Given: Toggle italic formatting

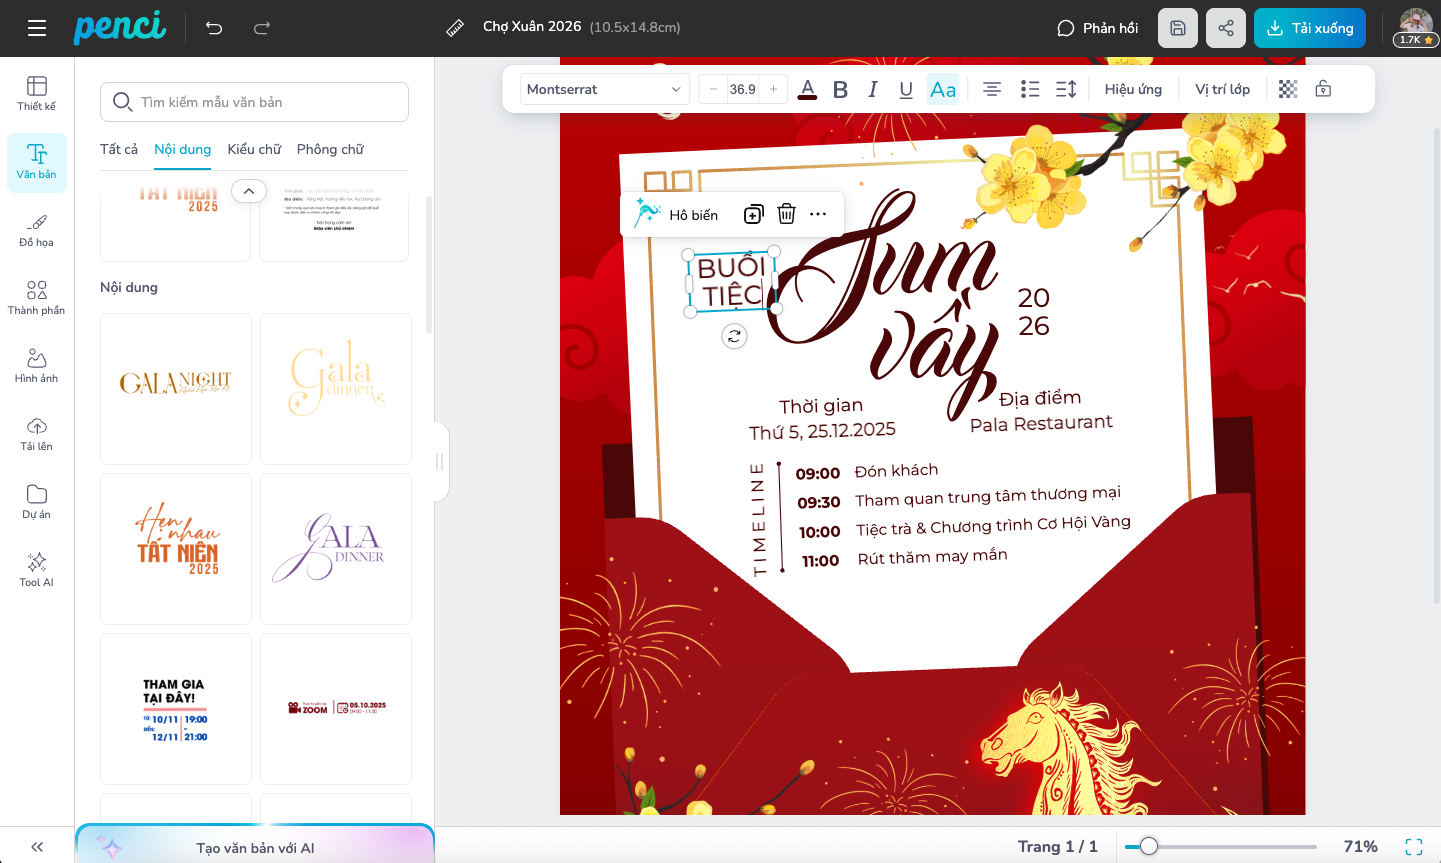Looking at the screenshot, I should [x=873, y=89].
